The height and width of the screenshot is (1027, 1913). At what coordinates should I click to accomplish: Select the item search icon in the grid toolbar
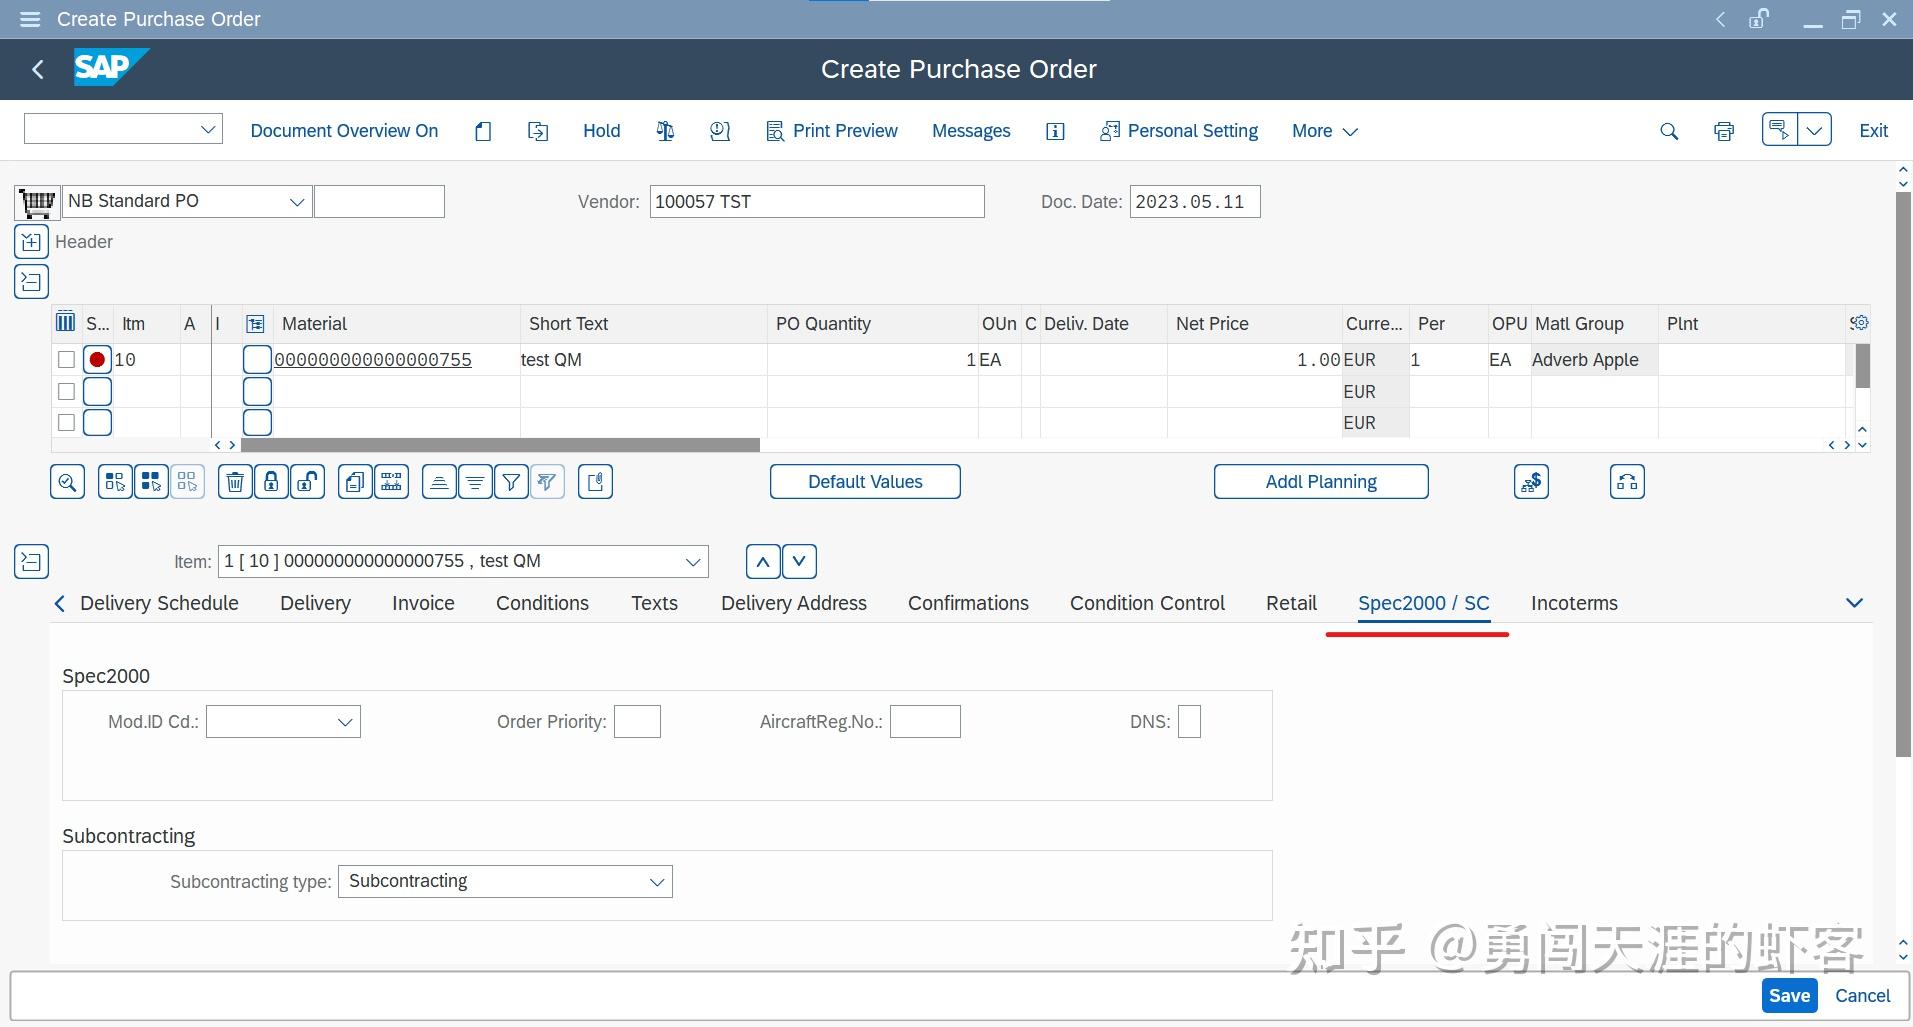coord(67,481)
